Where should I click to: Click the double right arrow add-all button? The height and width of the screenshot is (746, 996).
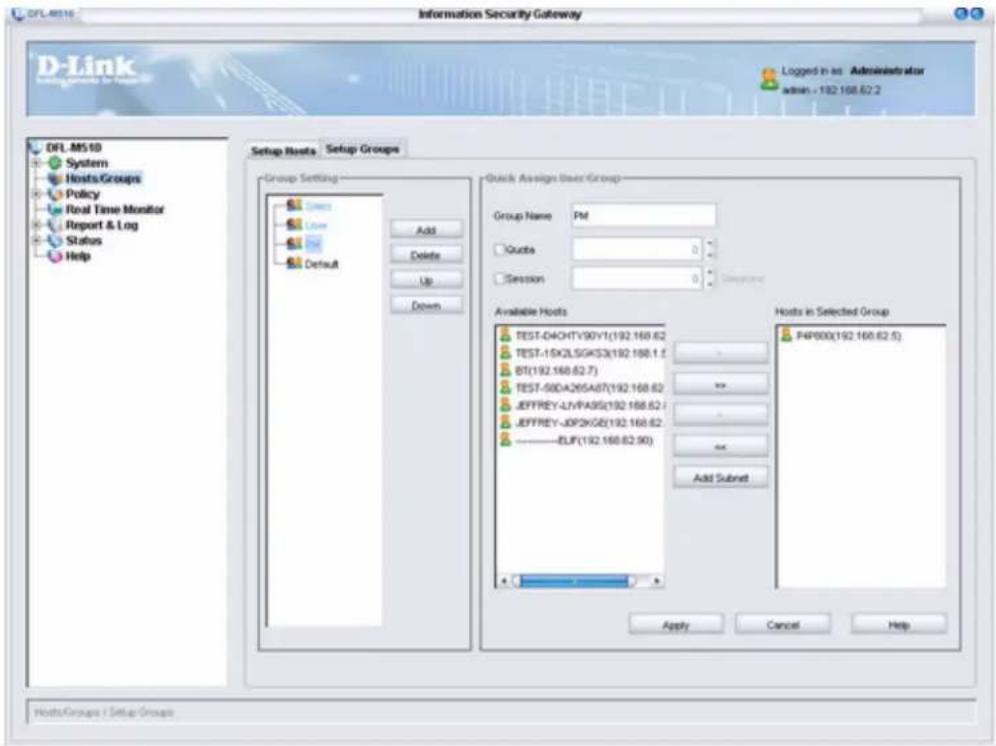click(720, 384)
